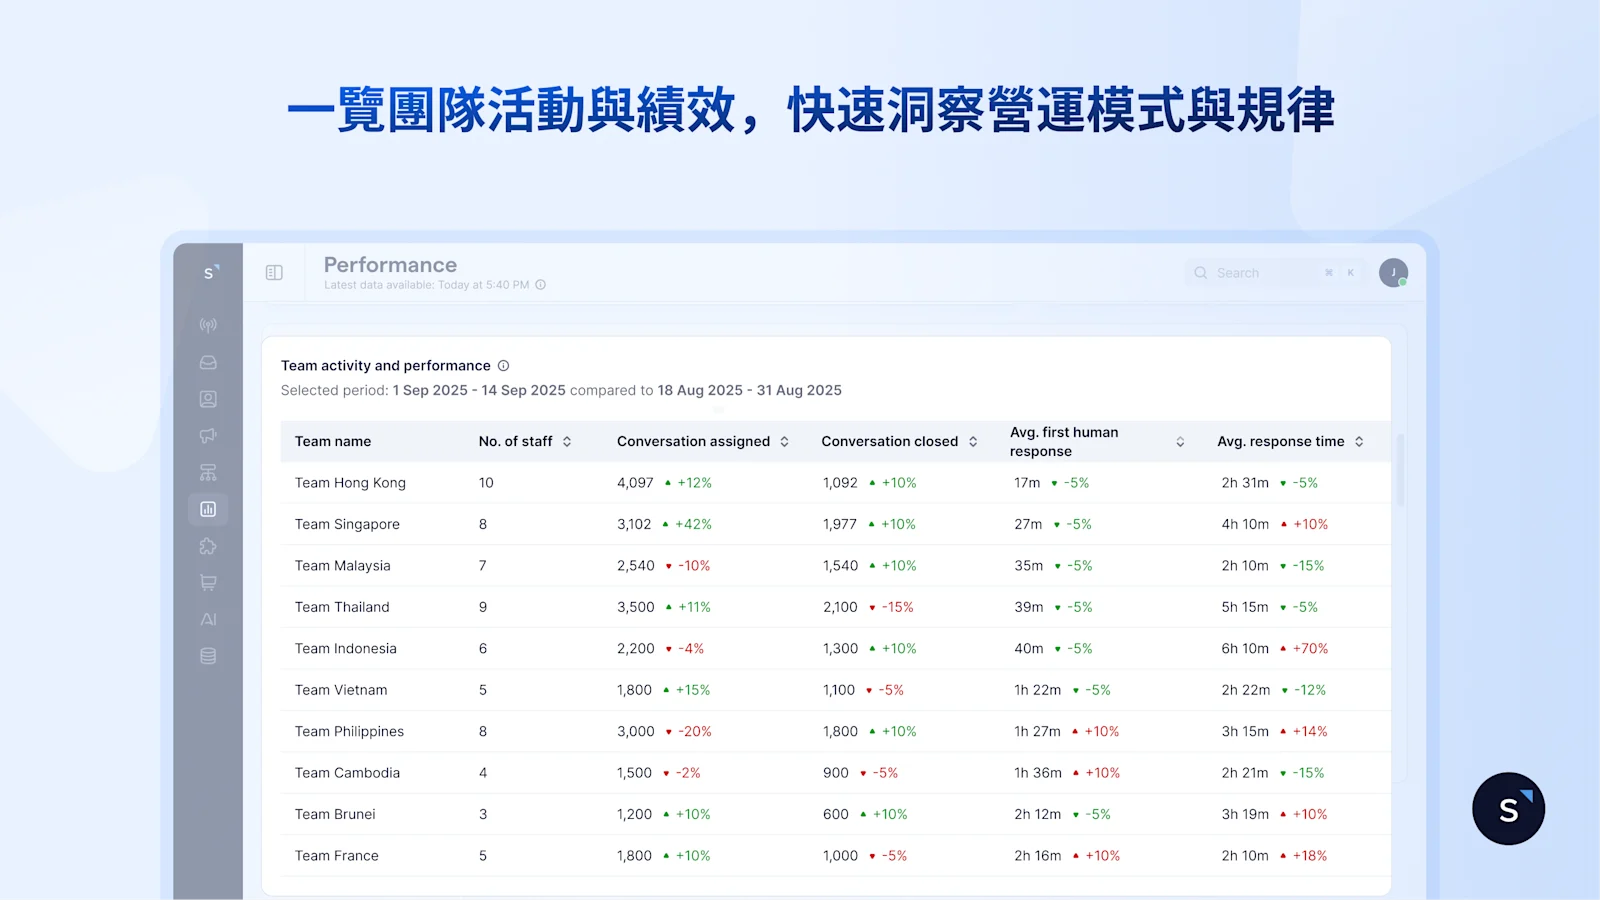Open the Data database icon in sidebar
This screenshot has width=1600, height=900.
tap(208, 656)
